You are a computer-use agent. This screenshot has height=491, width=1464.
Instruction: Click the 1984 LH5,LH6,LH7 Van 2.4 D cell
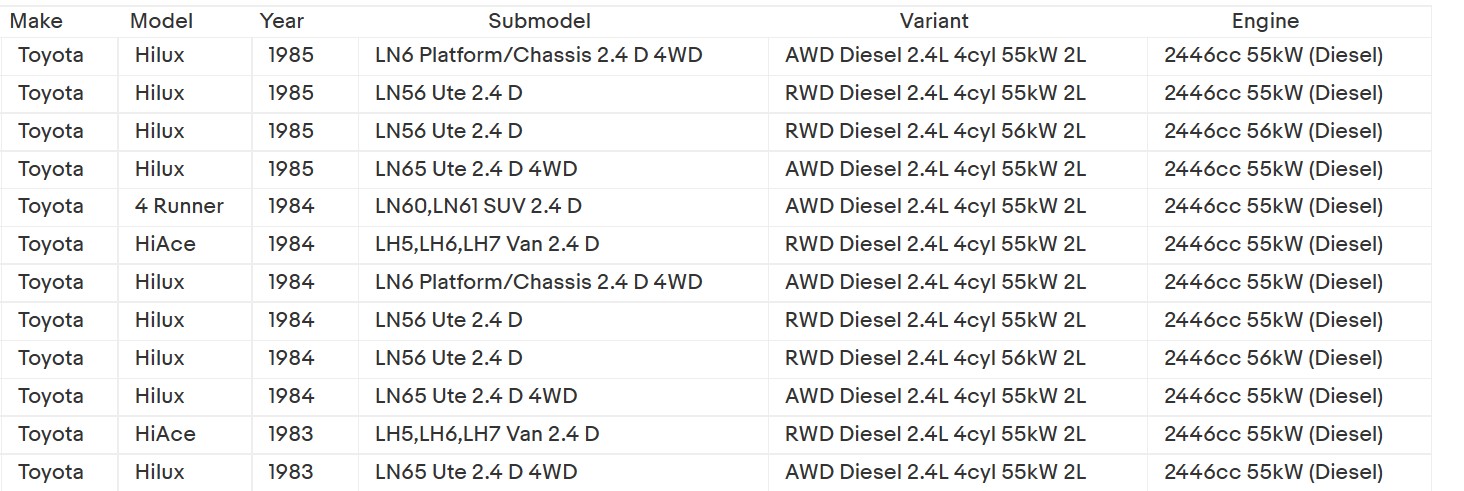487,244
